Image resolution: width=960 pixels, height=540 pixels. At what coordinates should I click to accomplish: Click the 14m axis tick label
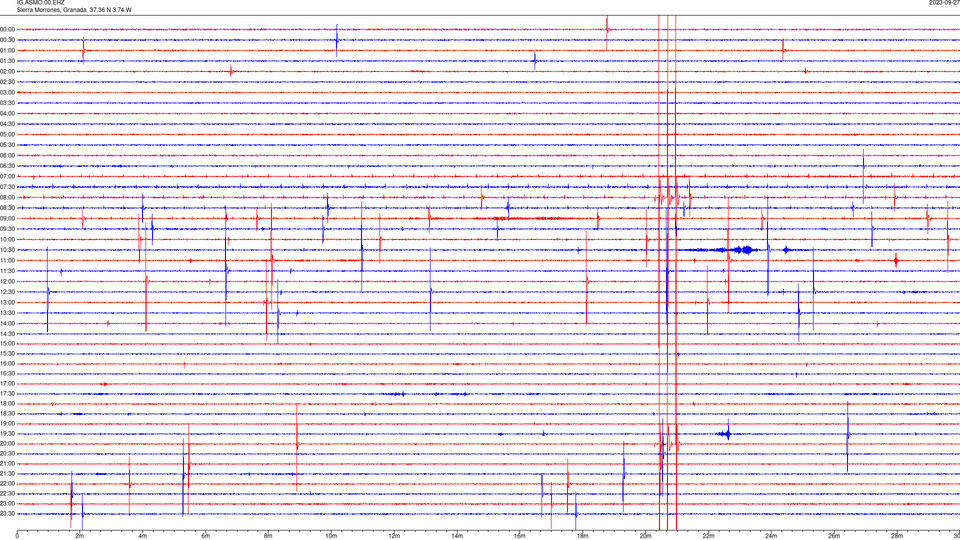pos(457,536)
